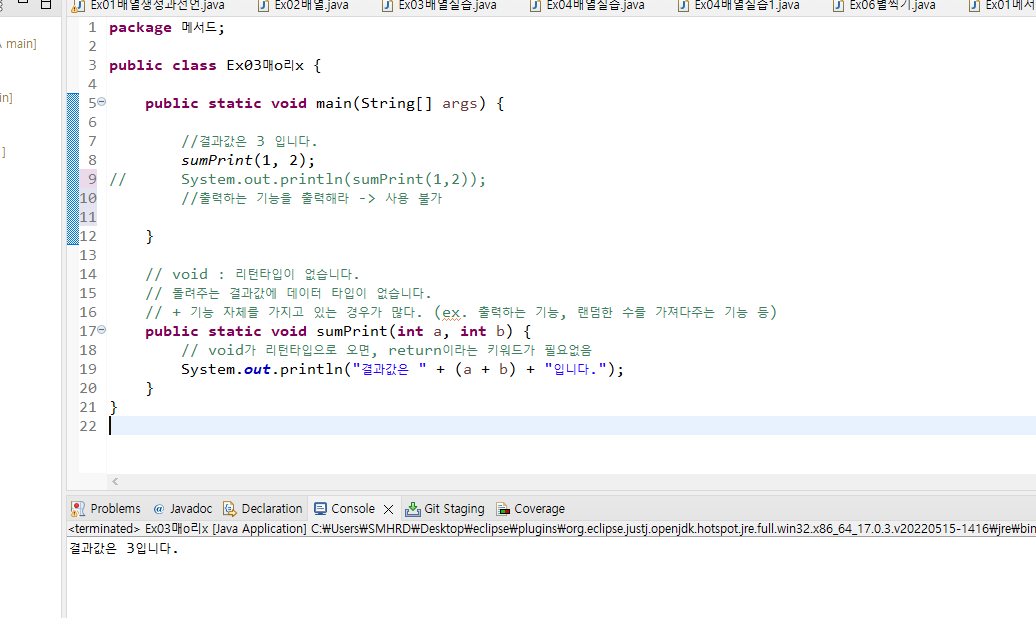Click comment '// void : 리턴타입이 없습니다.'

pyautogui.click(x=252, y=274)
